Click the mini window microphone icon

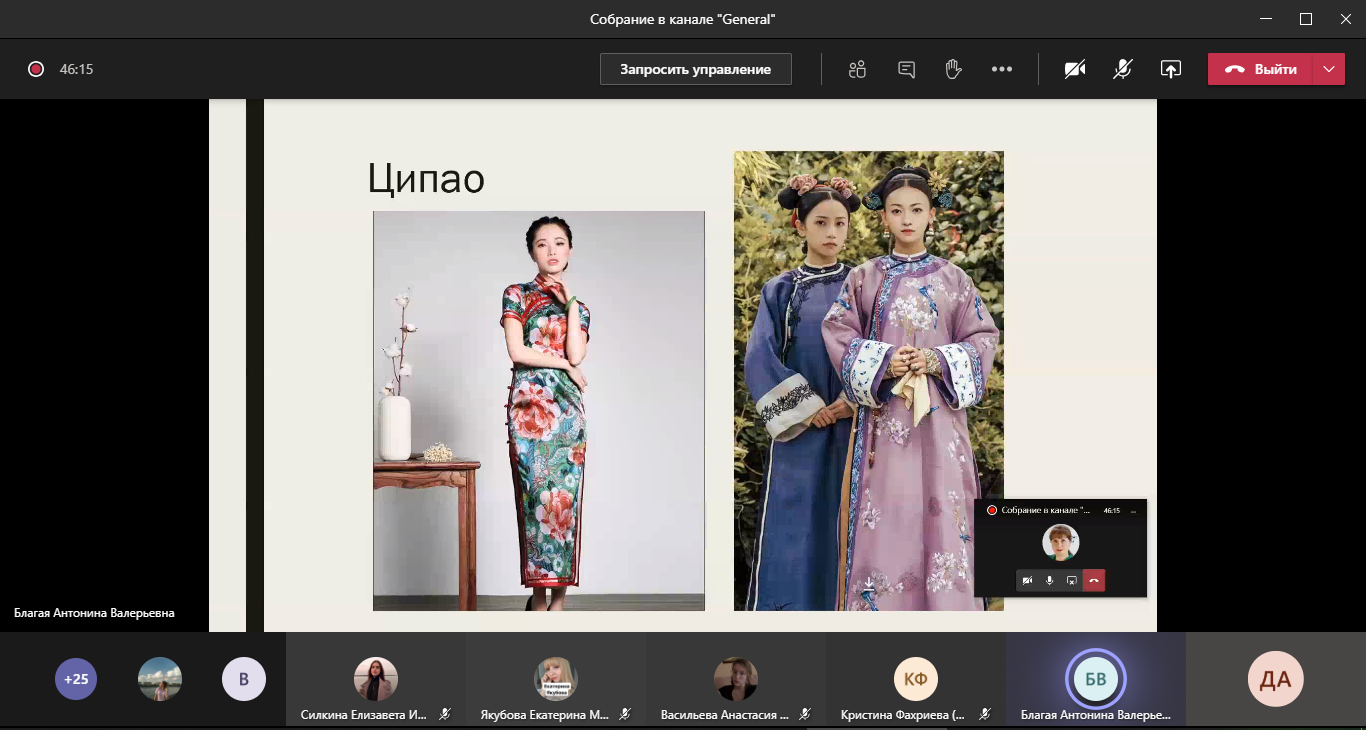[1050, 580]
